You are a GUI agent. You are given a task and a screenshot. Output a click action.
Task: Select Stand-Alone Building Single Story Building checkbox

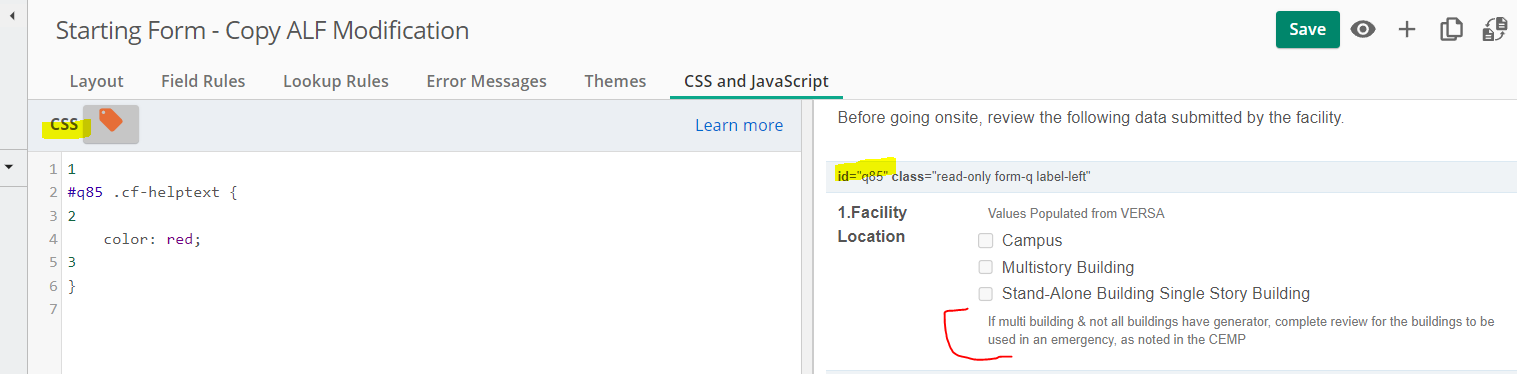tap(986, 294)
